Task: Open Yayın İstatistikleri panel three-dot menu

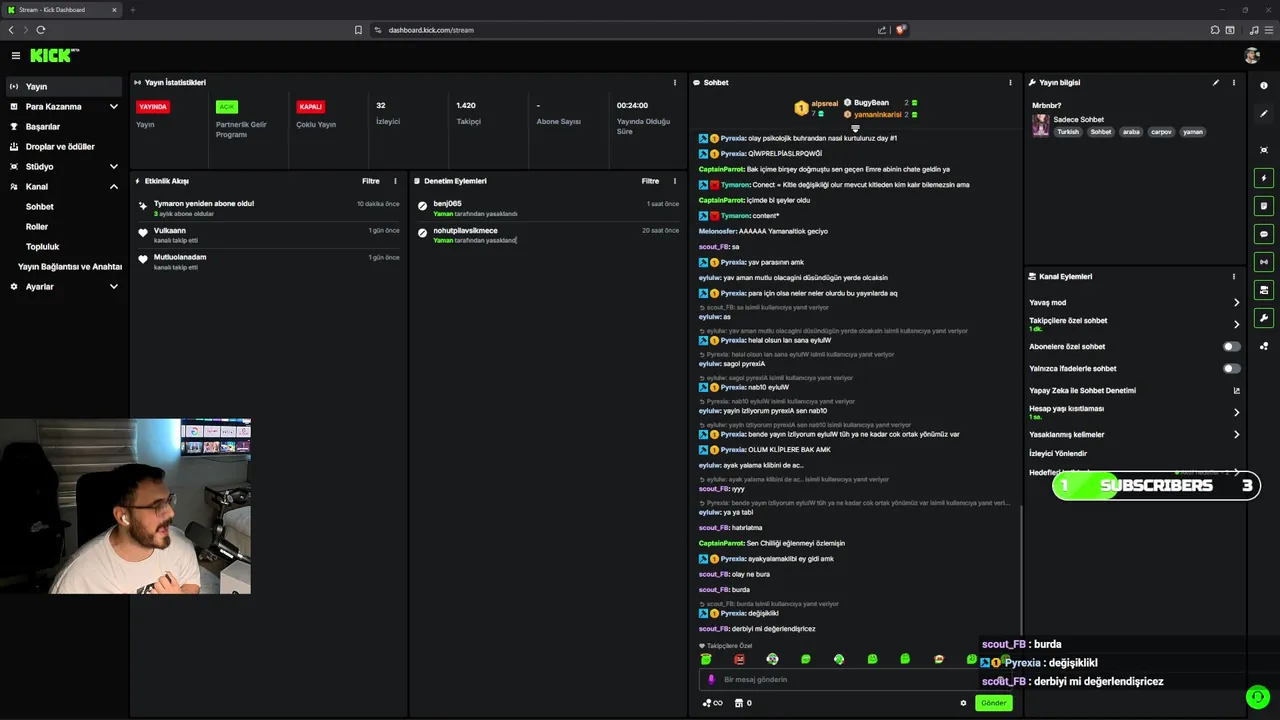Action: pyautogui.click(x=675, y=82)
